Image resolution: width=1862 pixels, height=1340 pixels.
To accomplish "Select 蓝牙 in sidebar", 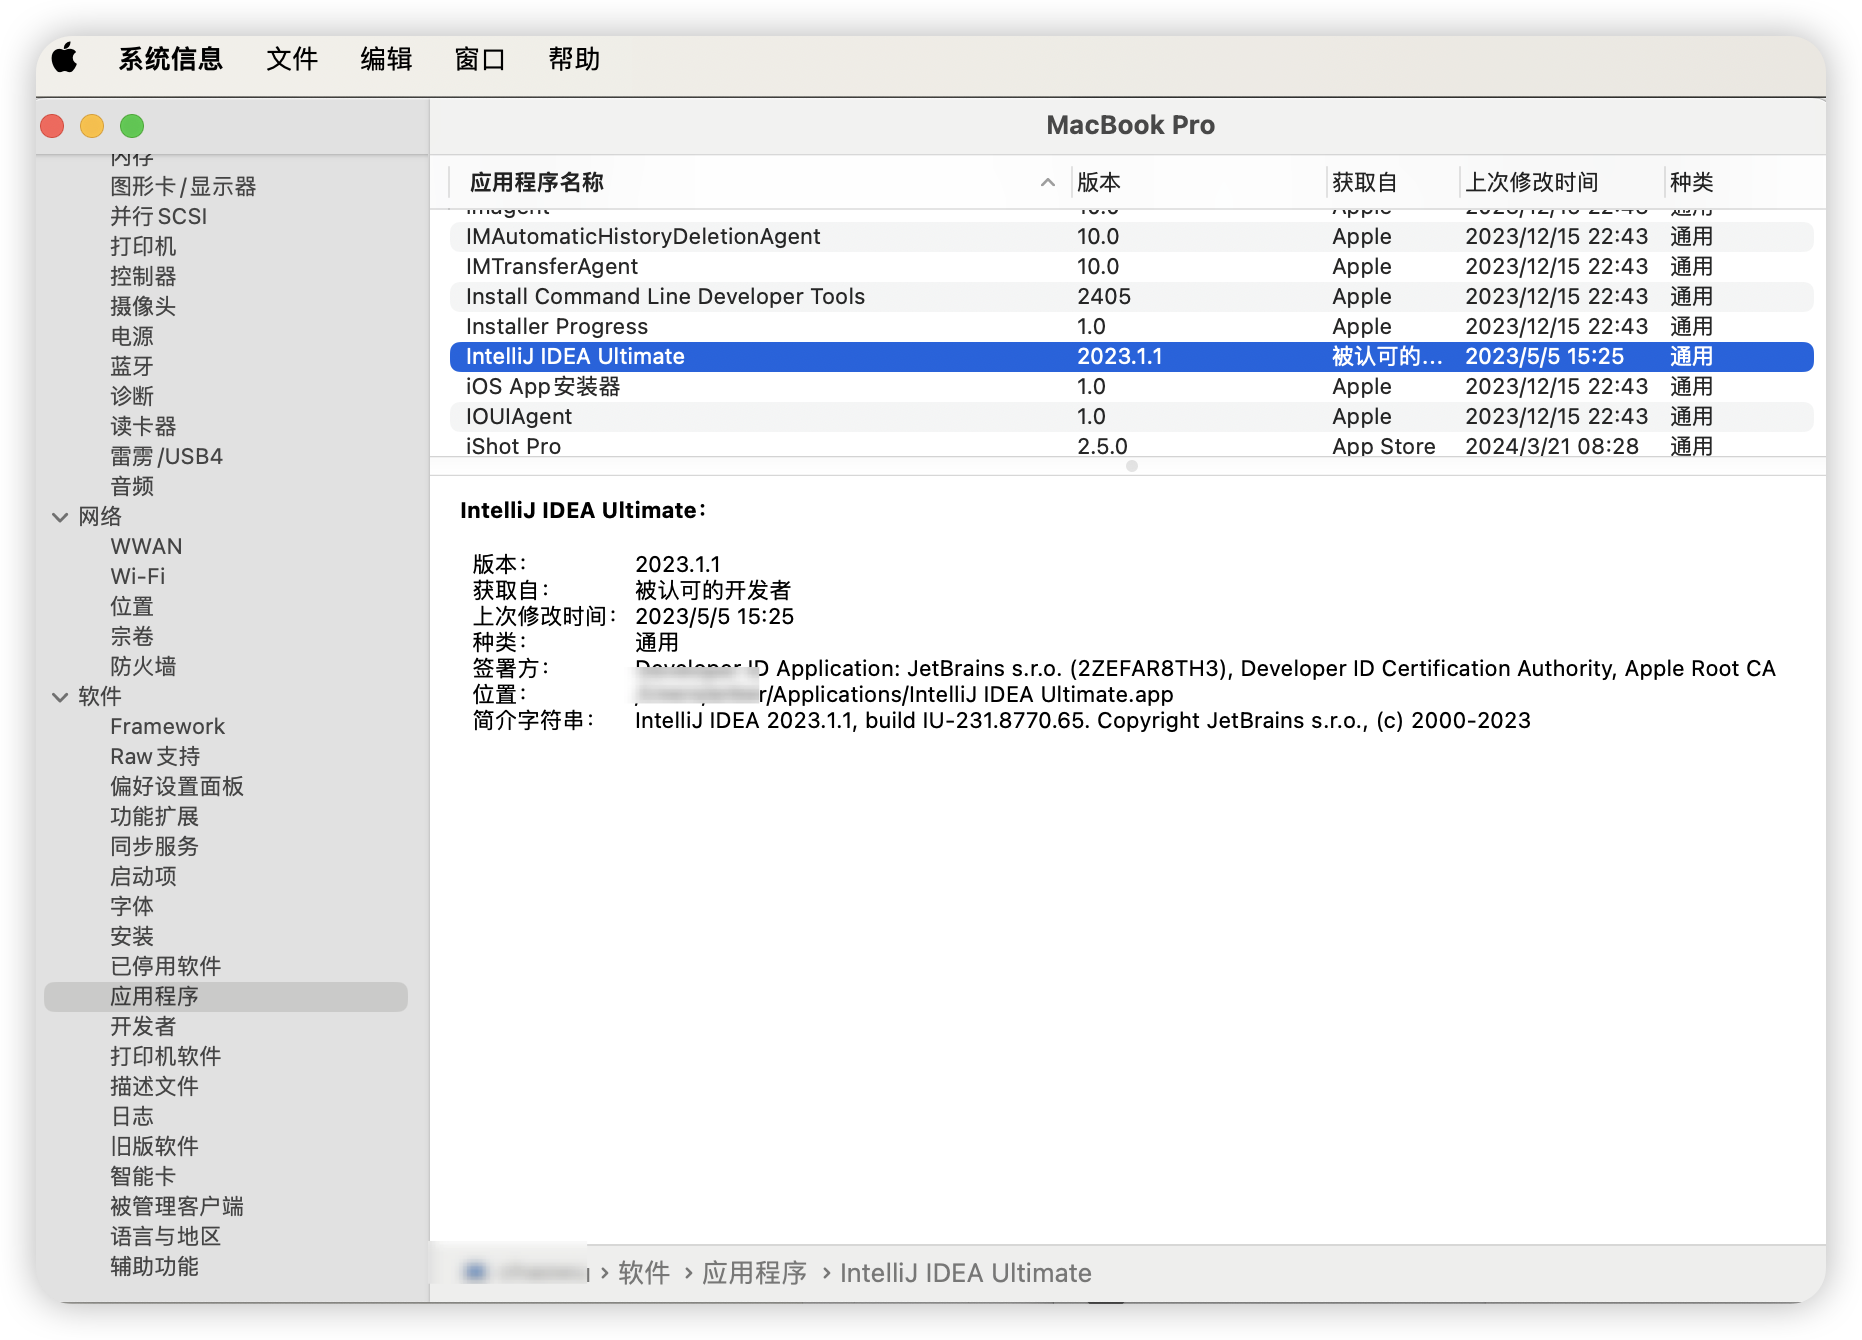I will point(132,367).
